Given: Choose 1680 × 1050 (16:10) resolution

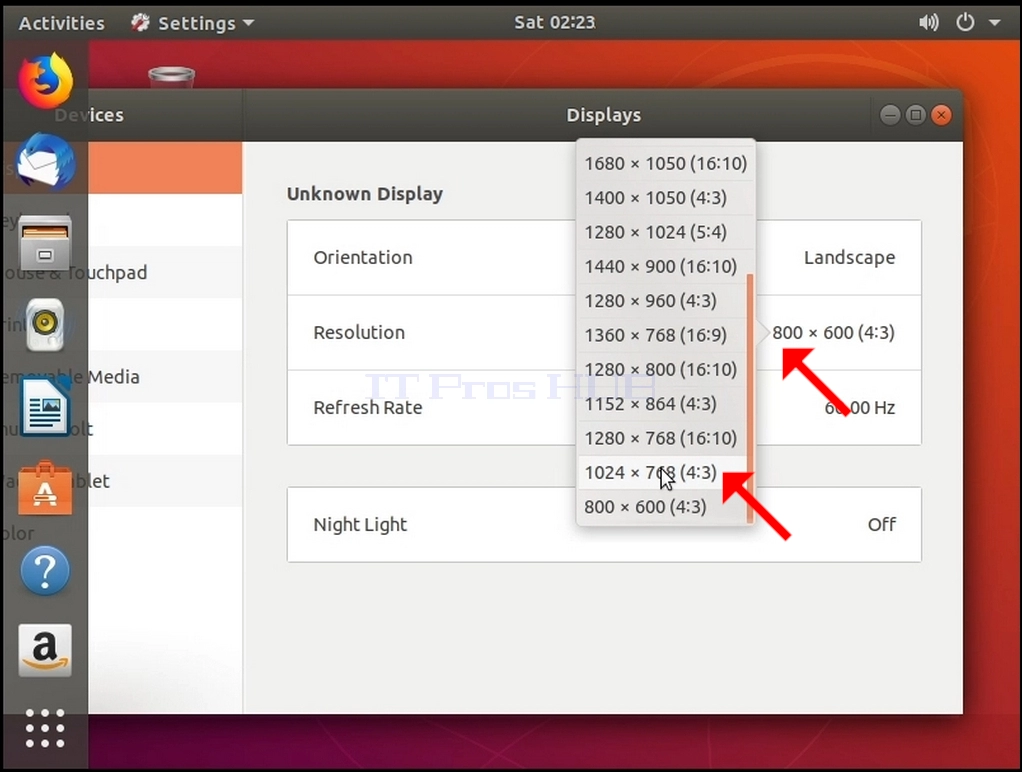Looking at the screenshot, I should coord(665,163).
